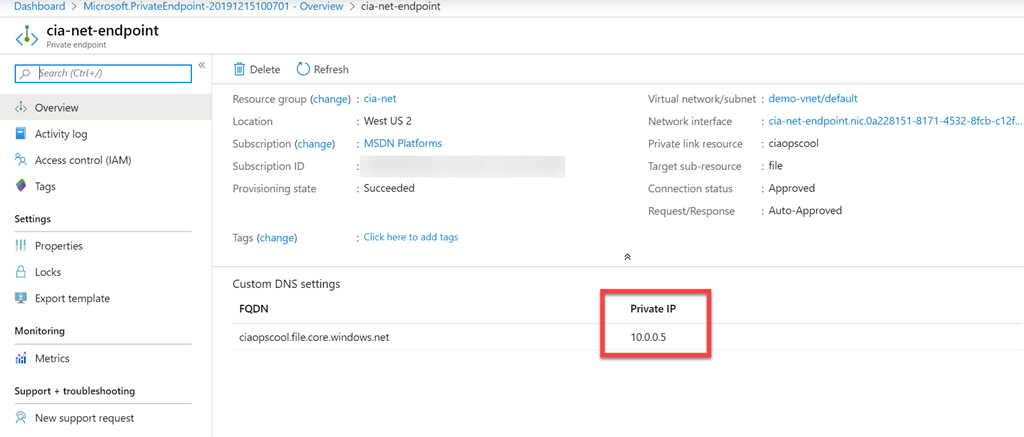Click New support request icon
Screen dimensions: 1024x437
[x=22, y=418]
